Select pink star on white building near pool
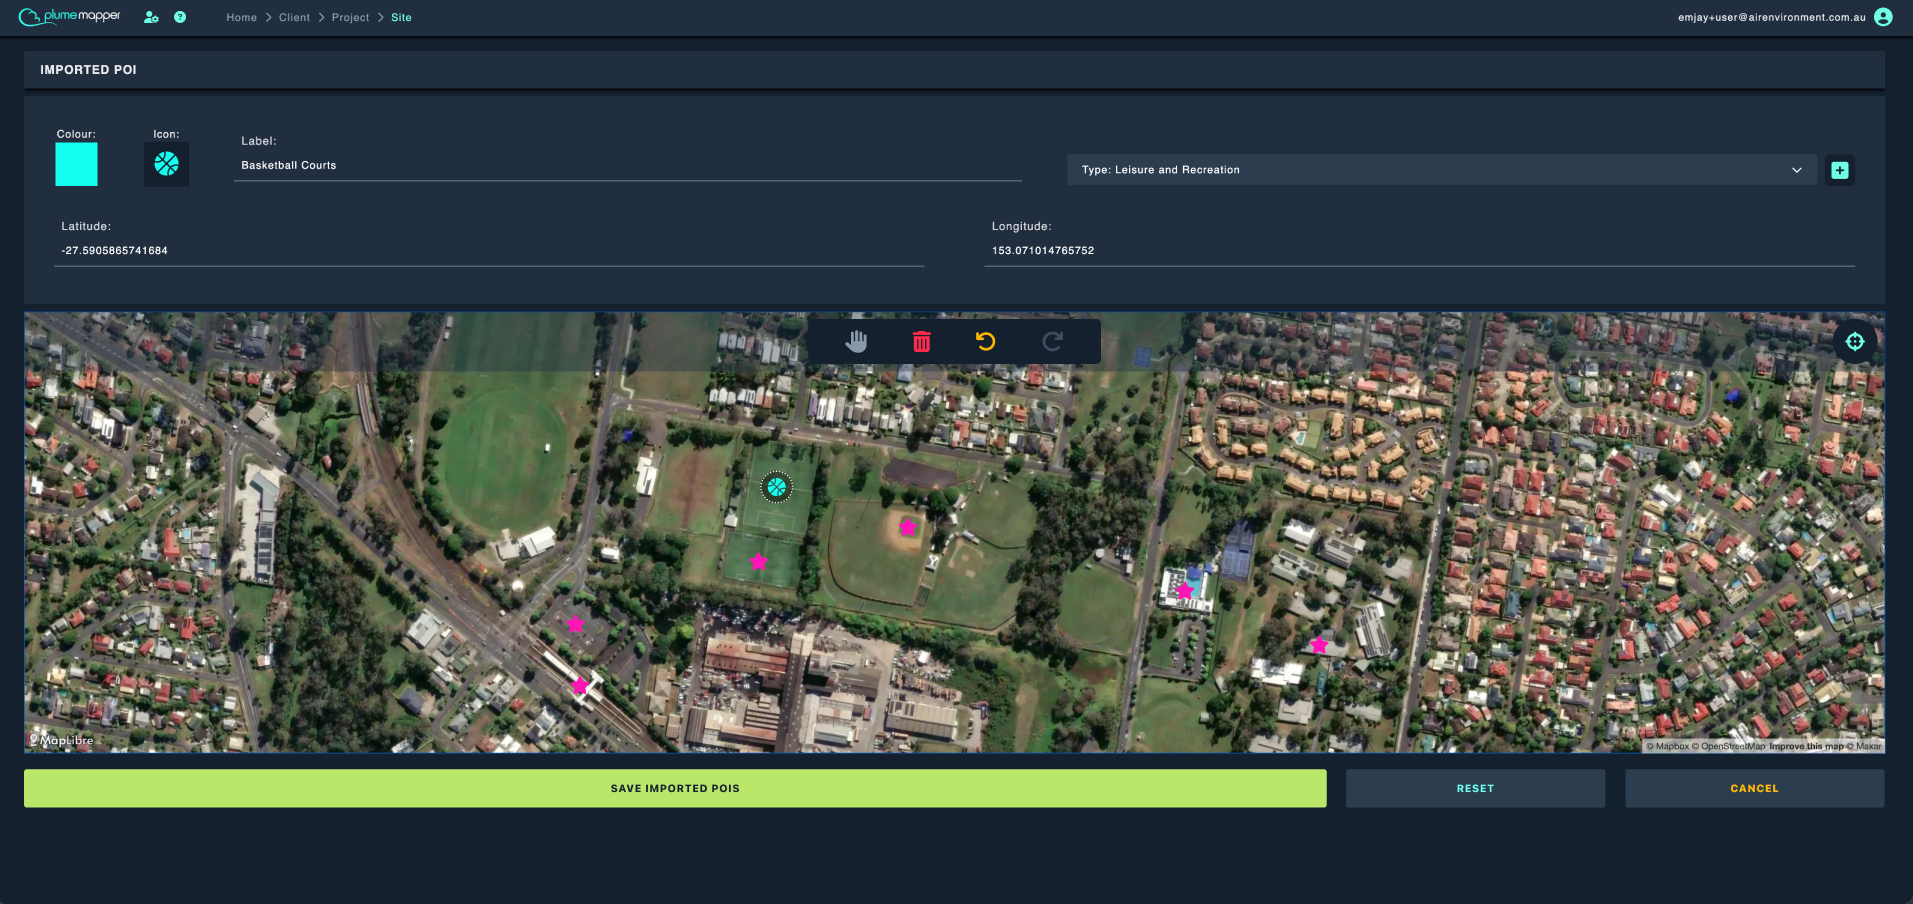The height and width of the screenshot is (904, 1913). coord(1185,591)
